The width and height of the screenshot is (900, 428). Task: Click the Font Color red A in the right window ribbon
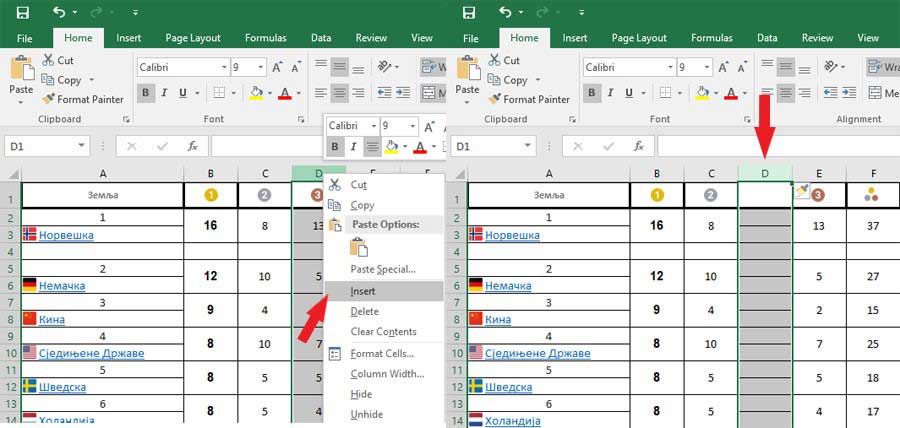pos(730,92)
